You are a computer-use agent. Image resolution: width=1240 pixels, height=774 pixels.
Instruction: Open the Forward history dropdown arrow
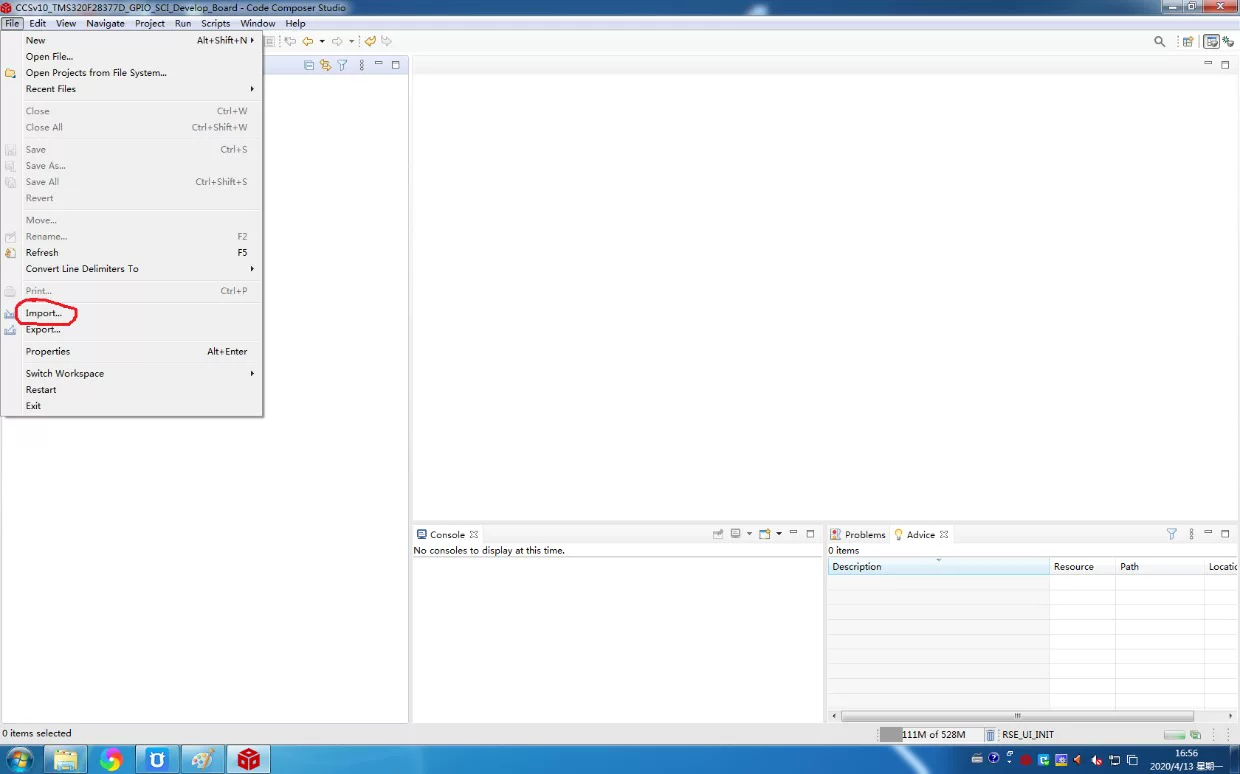[351, 41]
